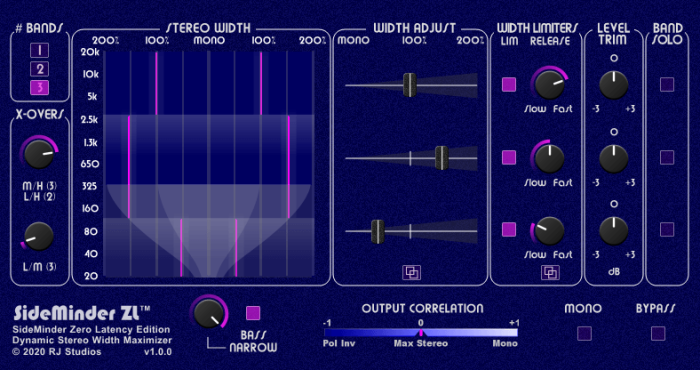Select 1 band button
Image resolution: width=700 pixels, height=370 pixels.
coord(39,51)
